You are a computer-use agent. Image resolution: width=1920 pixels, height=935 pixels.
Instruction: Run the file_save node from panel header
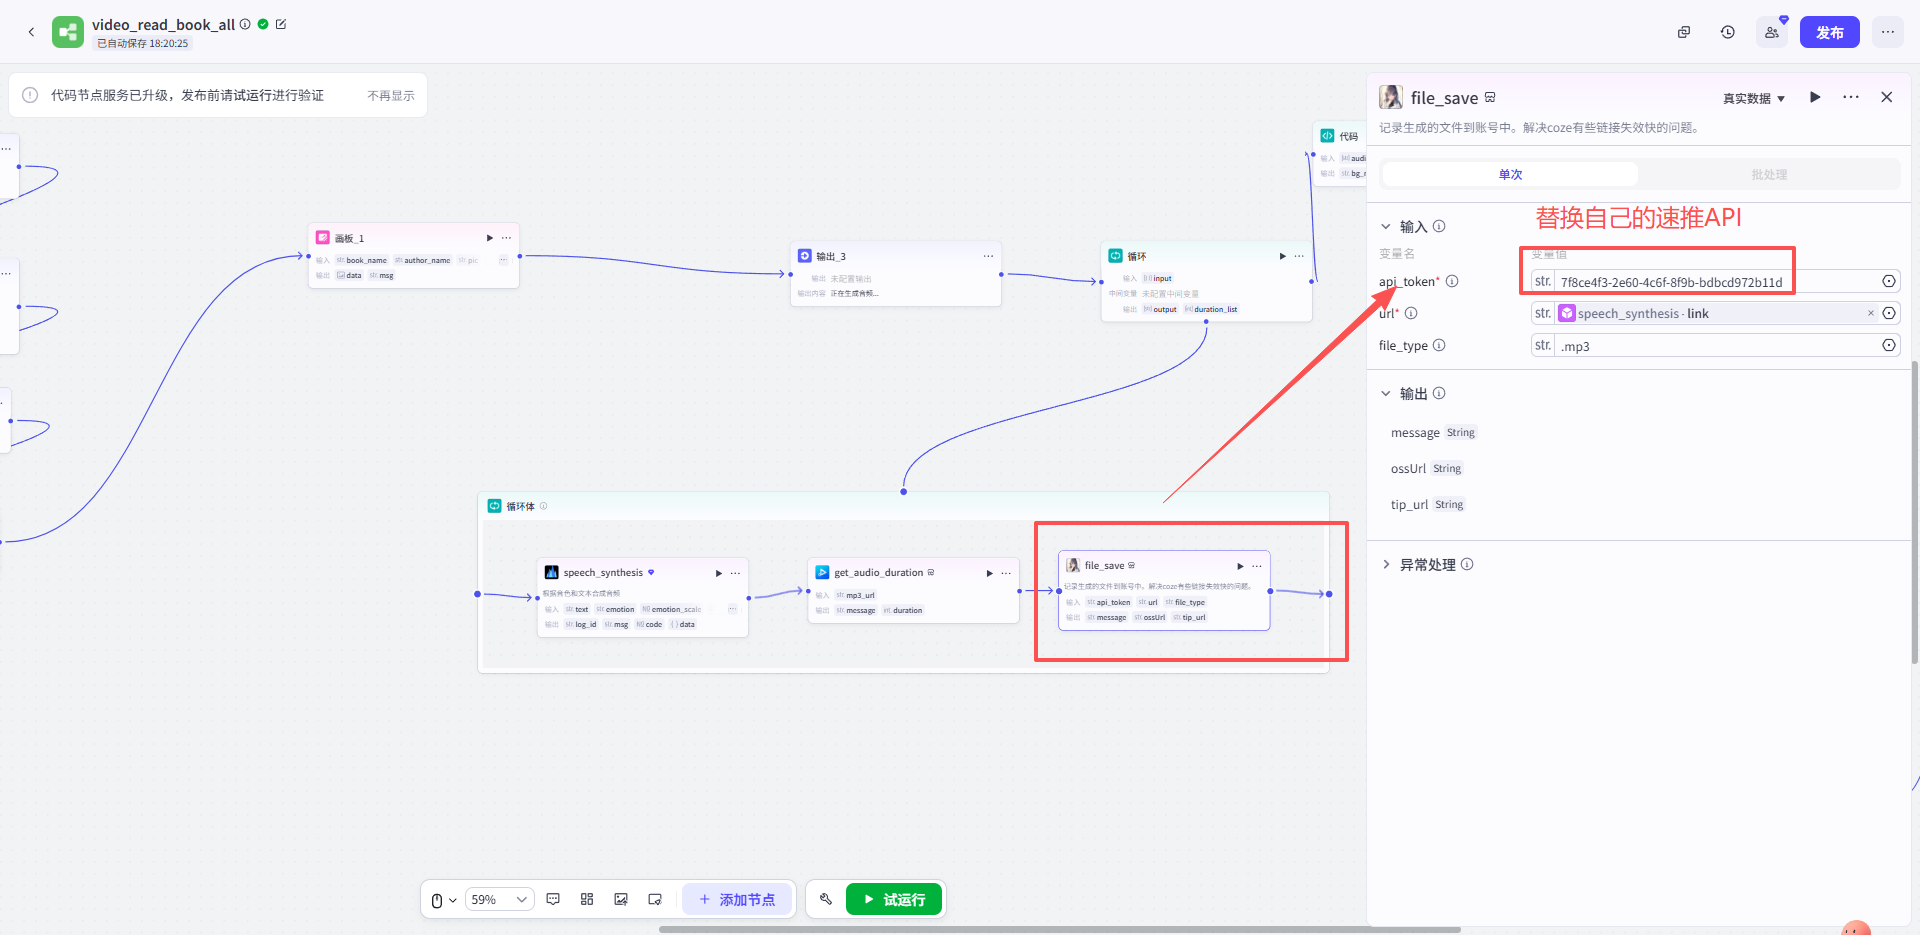(x=1815, y=97)
